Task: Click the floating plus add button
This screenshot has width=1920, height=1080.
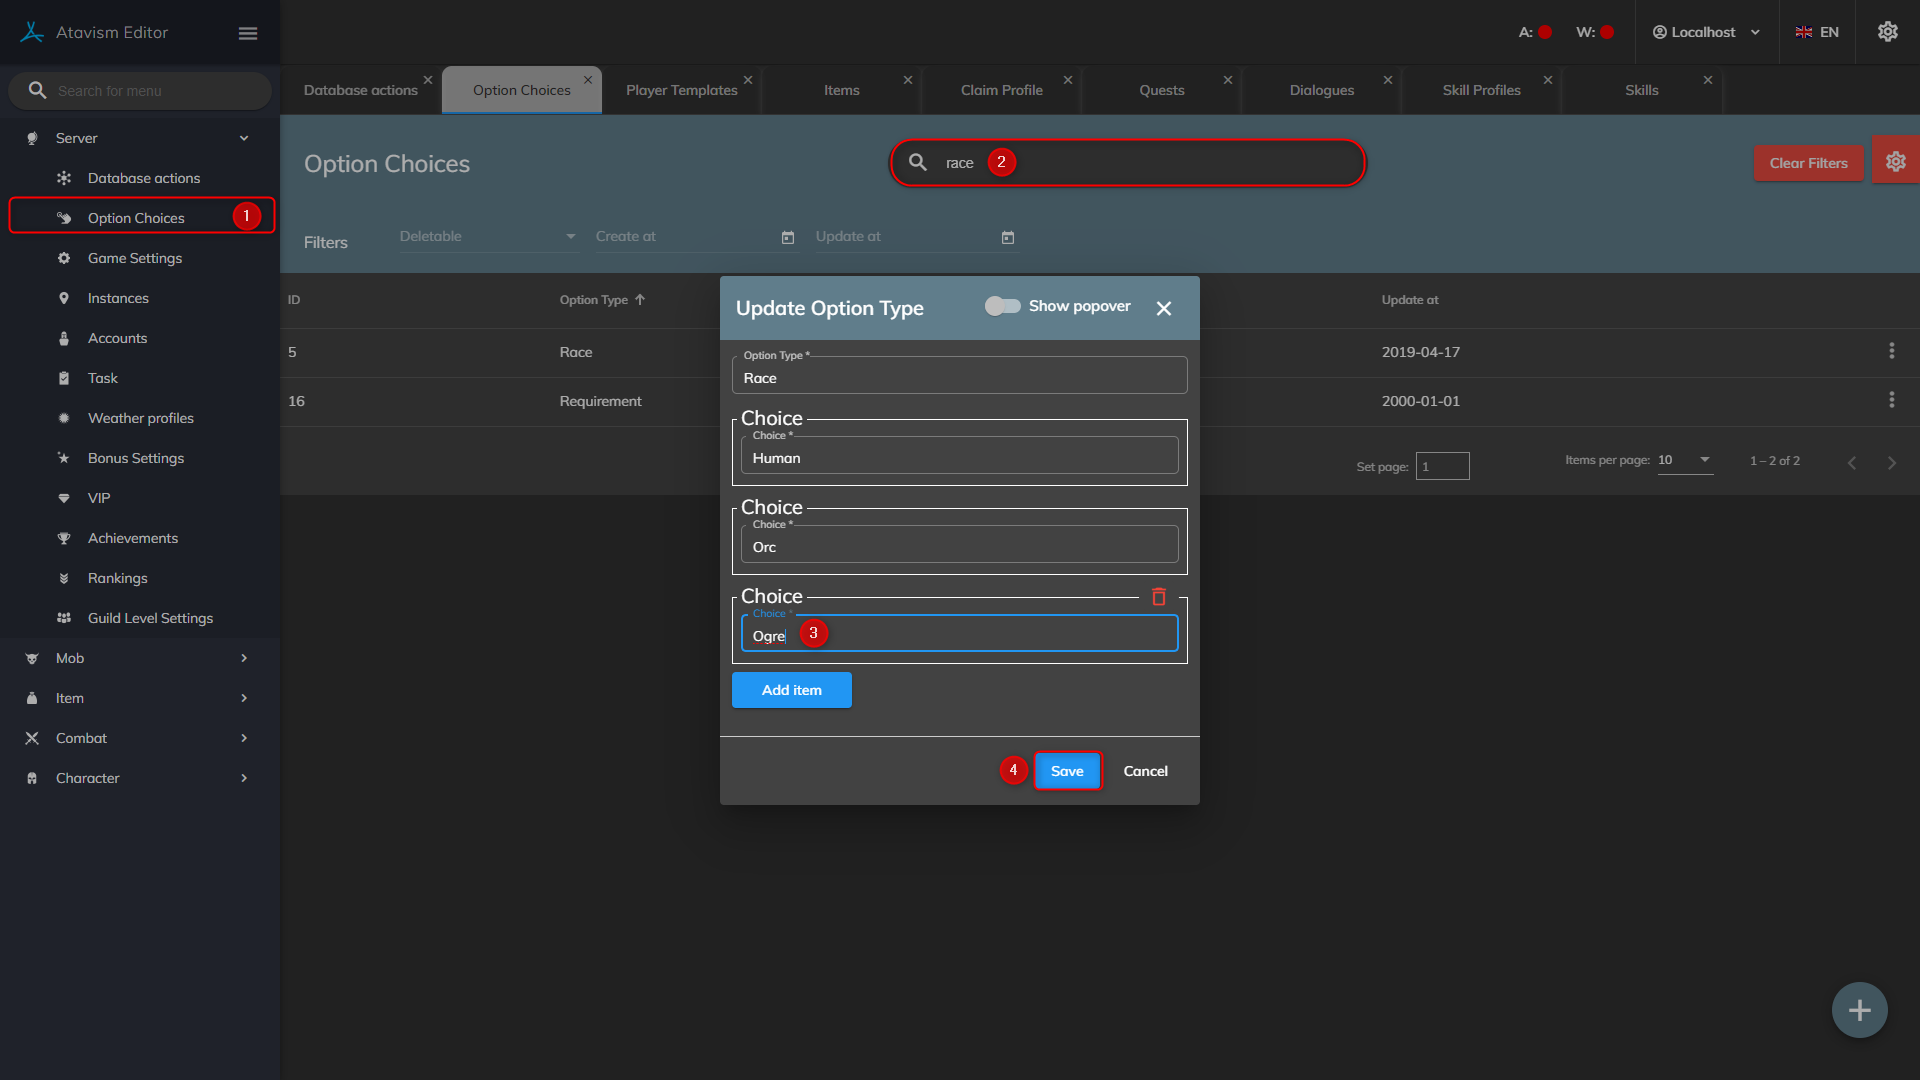Action: (x=1859, y=1010)
